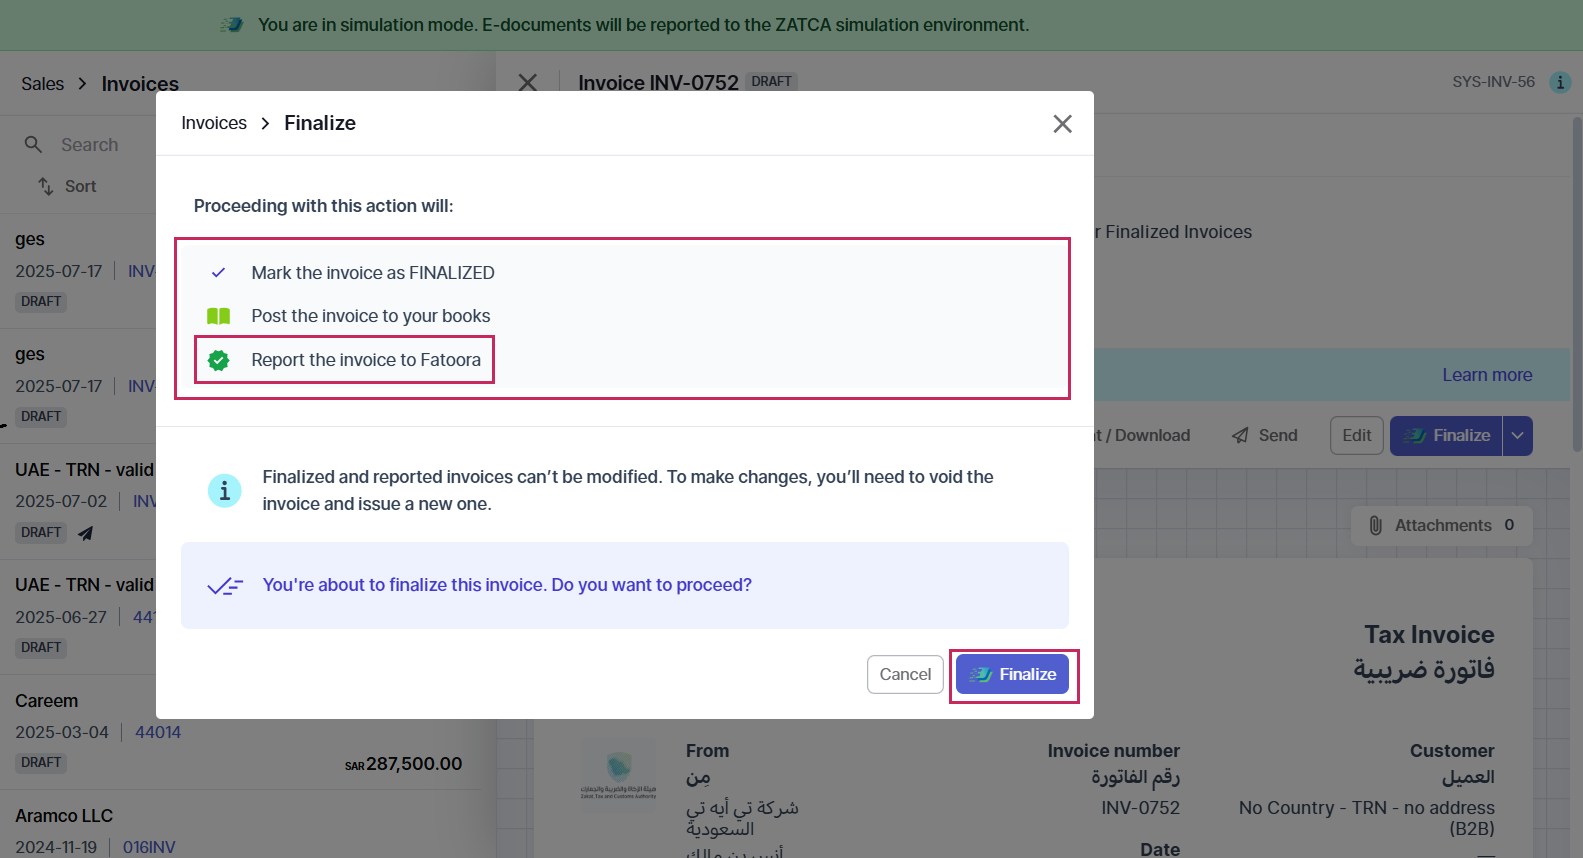This screenshot has height=858, width=1583.
Task: Open the Learn more link
Action: [x=1487, y=375]
